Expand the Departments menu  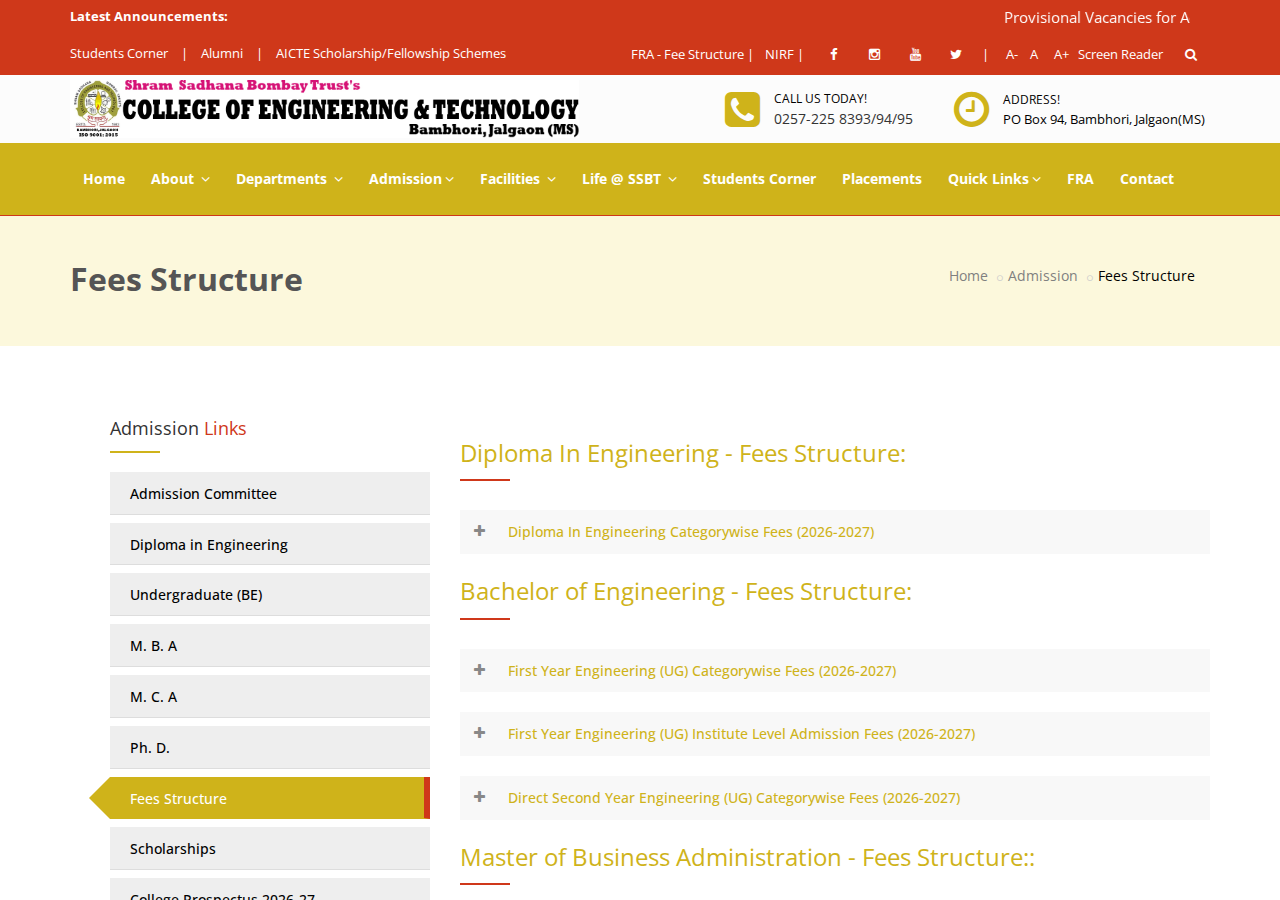(289, 179)
